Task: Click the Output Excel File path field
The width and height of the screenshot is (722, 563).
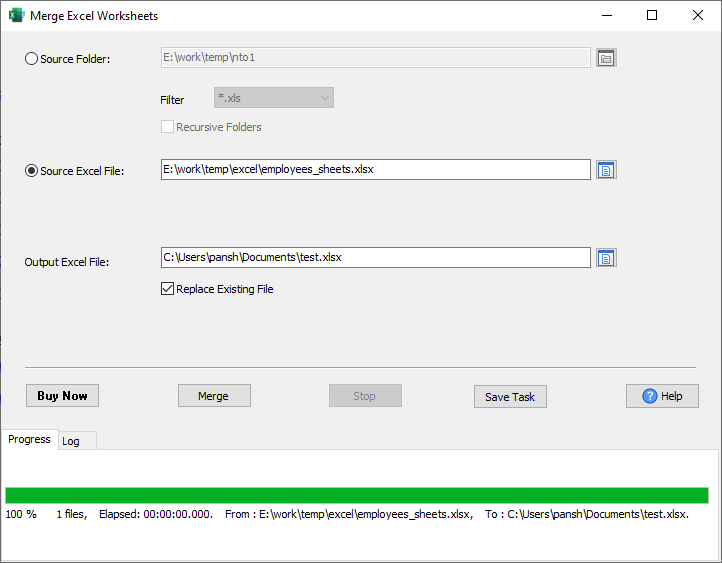Action: coord(376,257)
